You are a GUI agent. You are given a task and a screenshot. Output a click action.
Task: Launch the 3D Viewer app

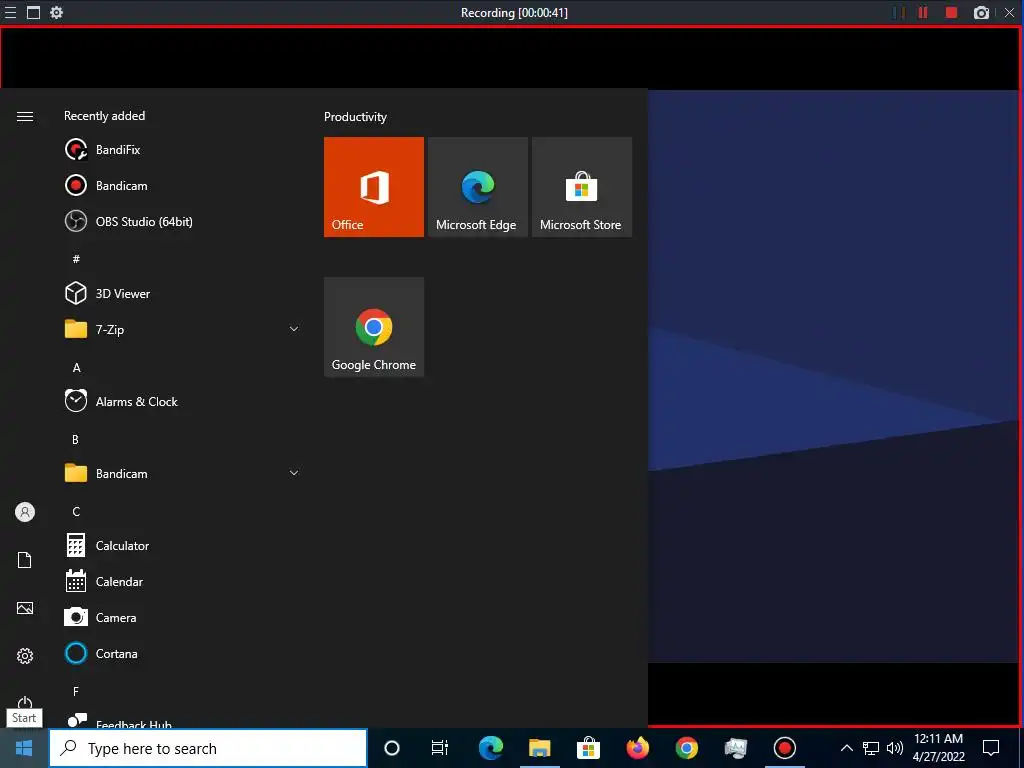(x=183, y=294)
